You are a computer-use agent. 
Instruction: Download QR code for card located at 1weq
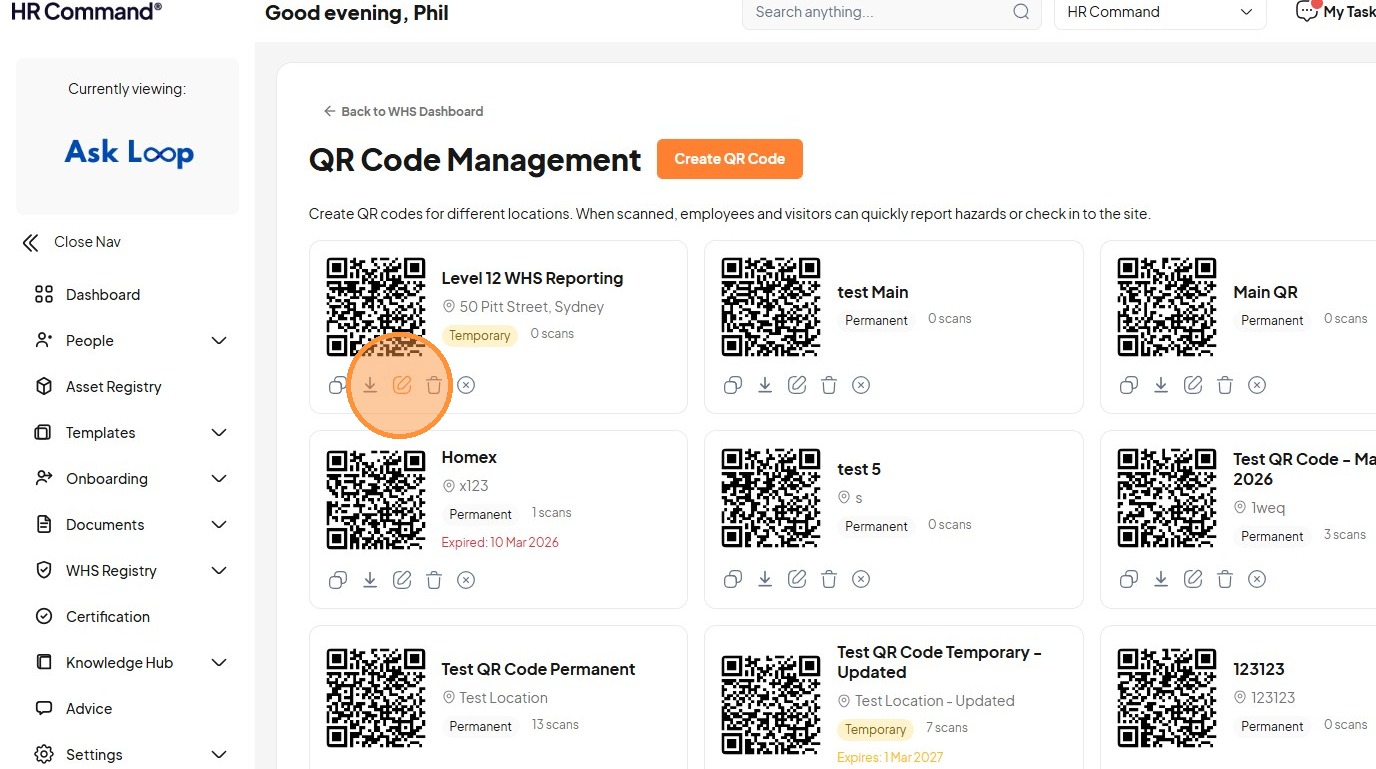[1161, 579]
